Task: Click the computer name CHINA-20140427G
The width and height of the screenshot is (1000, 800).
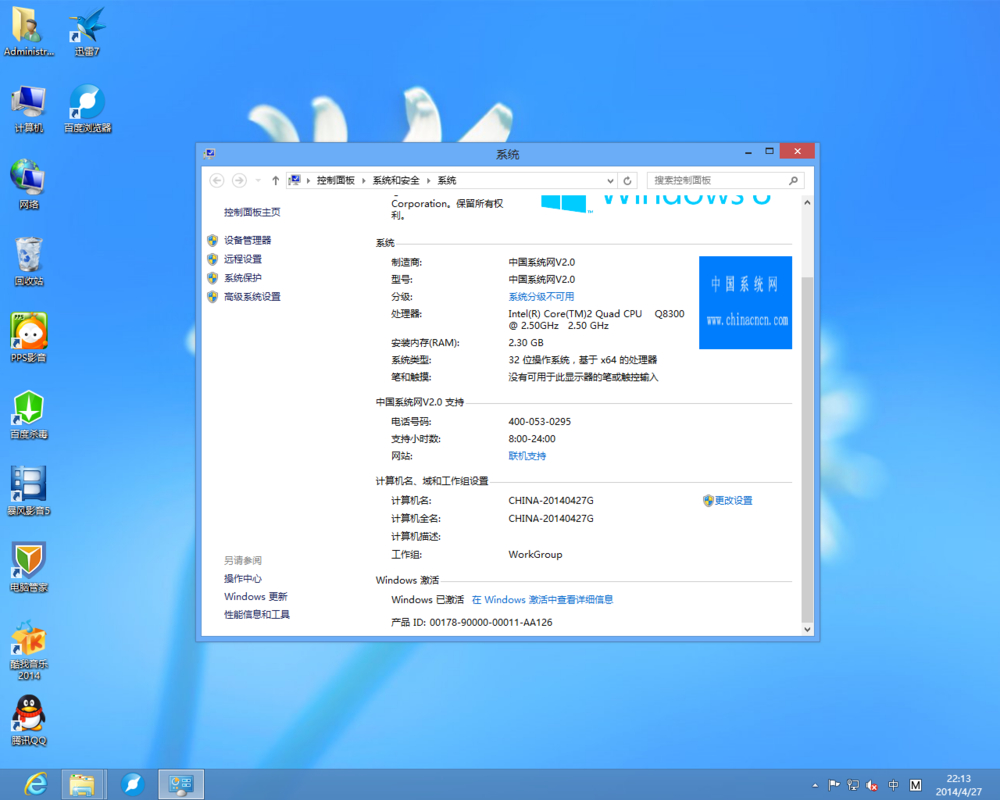Action: [x=551, y=501]
